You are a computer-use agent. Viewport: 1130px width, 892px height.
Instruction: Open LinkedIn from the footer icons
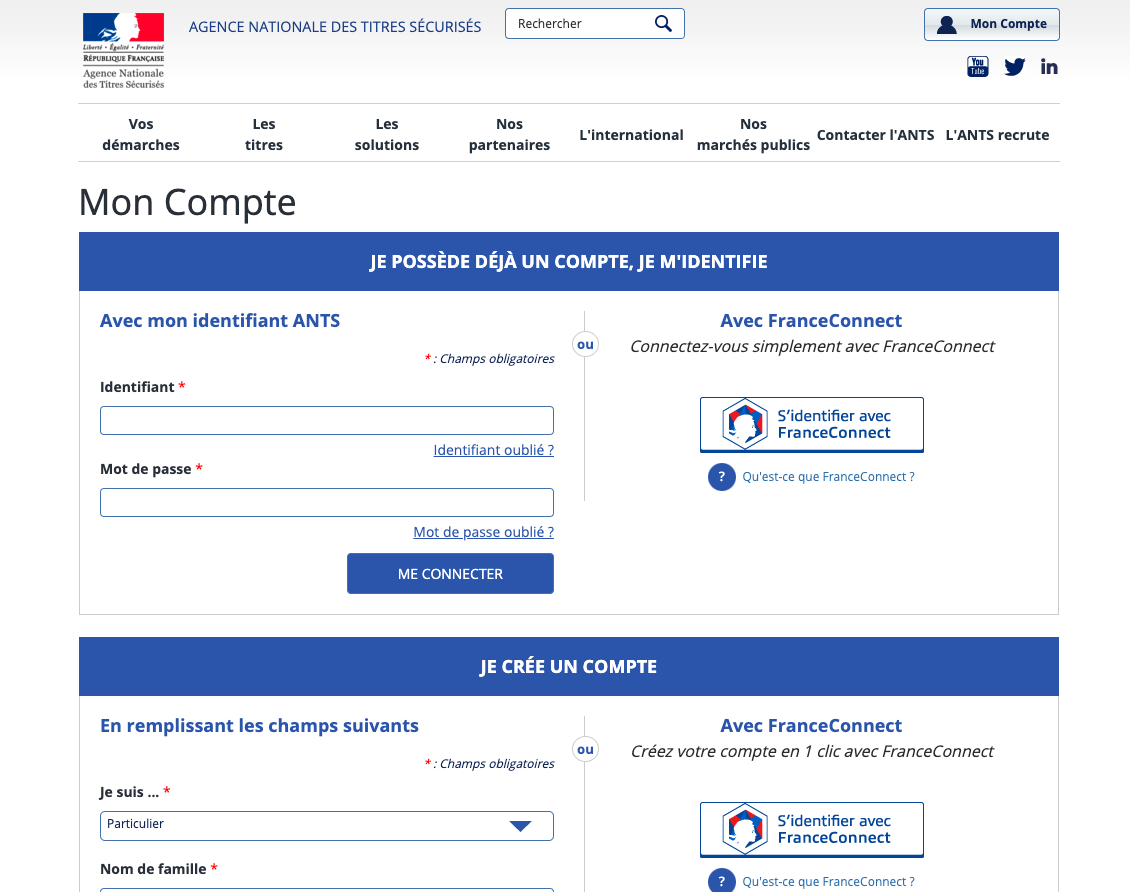1049,66
